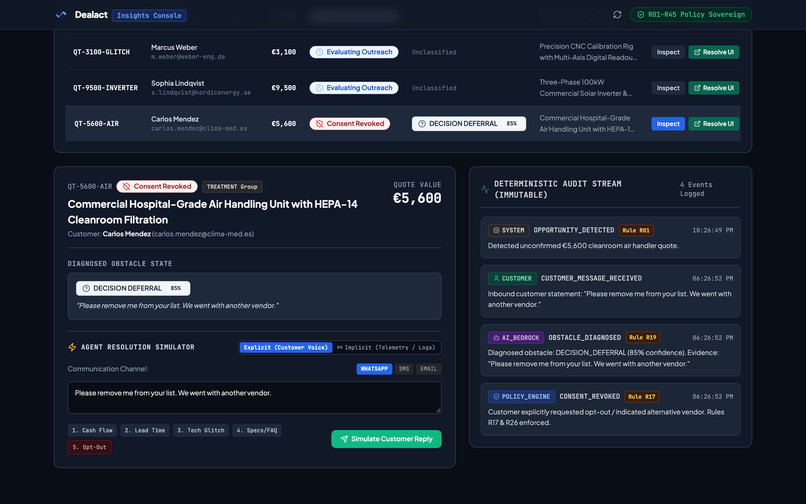Switch to Implicit (Telemetry / Logs) mode

click(386, 348)
